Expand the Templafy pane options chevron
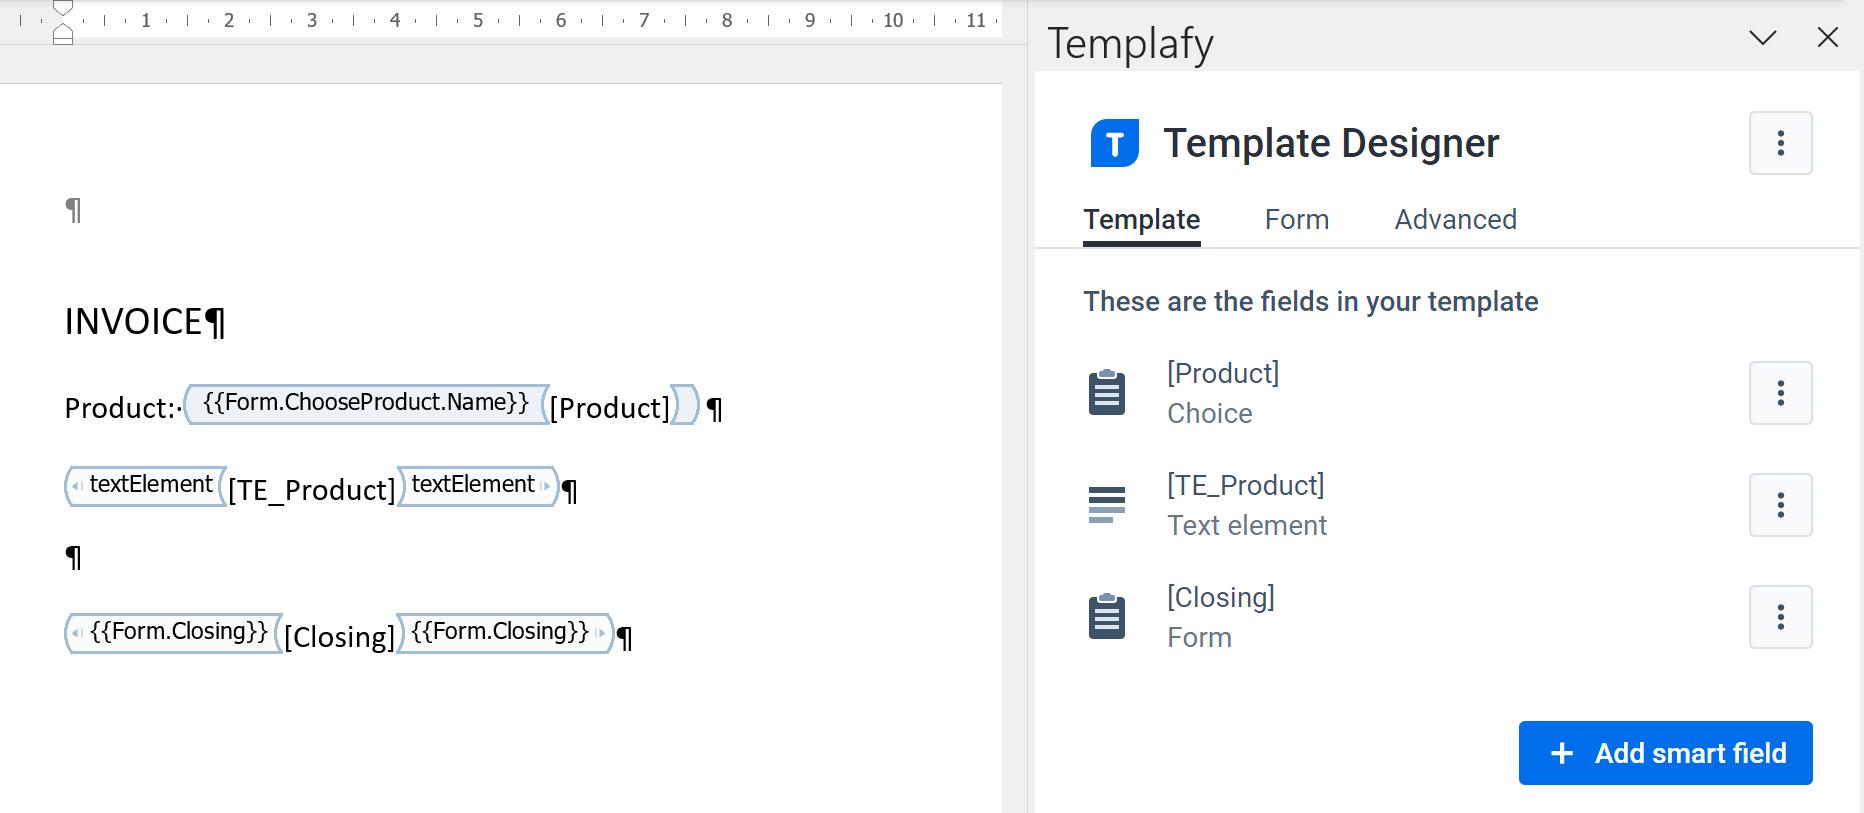Image resolution: width=1864 pixels, height=813 pixels. (x=1762, y=38)
